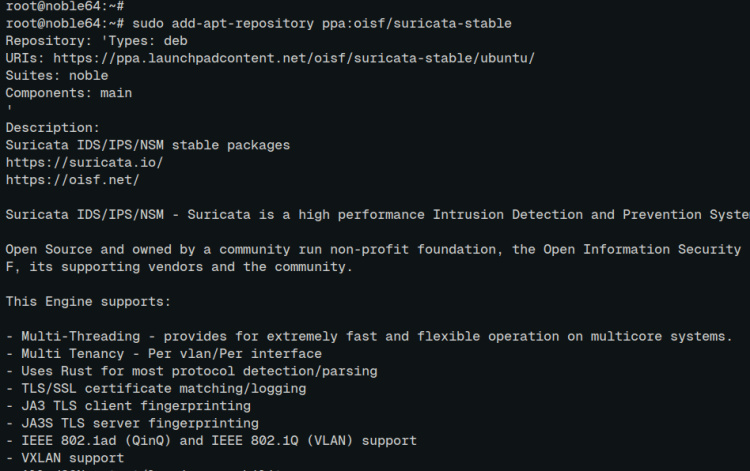Image resolution: width=750 pixels, height=471 pixels.
Task: Click the "Description:" heading line
Action: (52, 128)
